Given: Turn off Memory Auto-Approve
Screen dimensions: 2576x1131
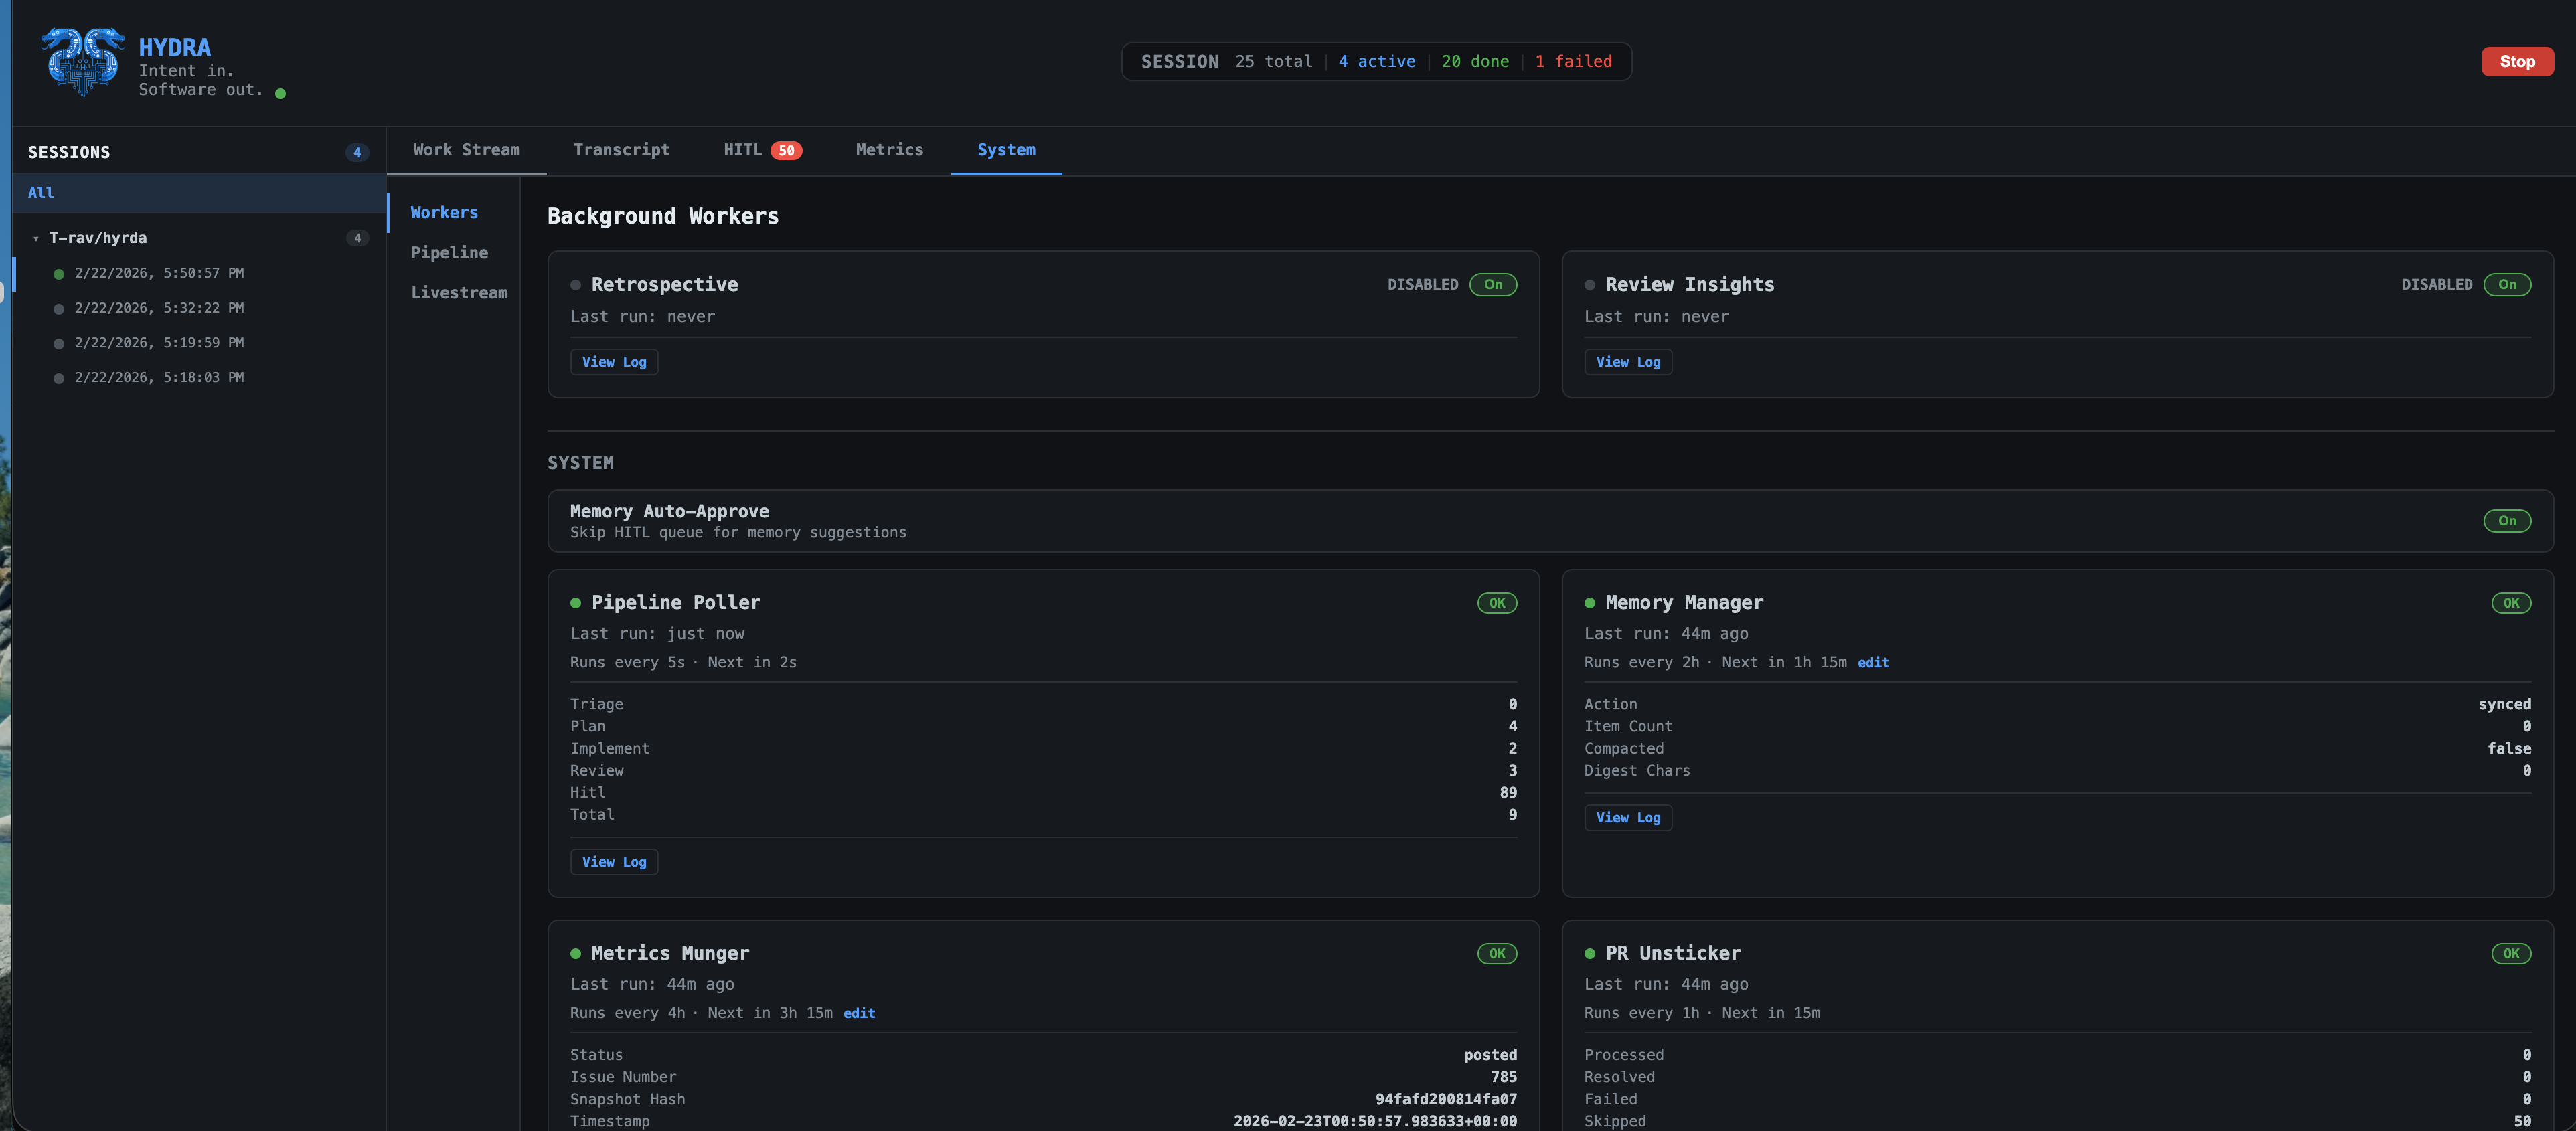Looking at the screenshot, I should coord(2507,521).
